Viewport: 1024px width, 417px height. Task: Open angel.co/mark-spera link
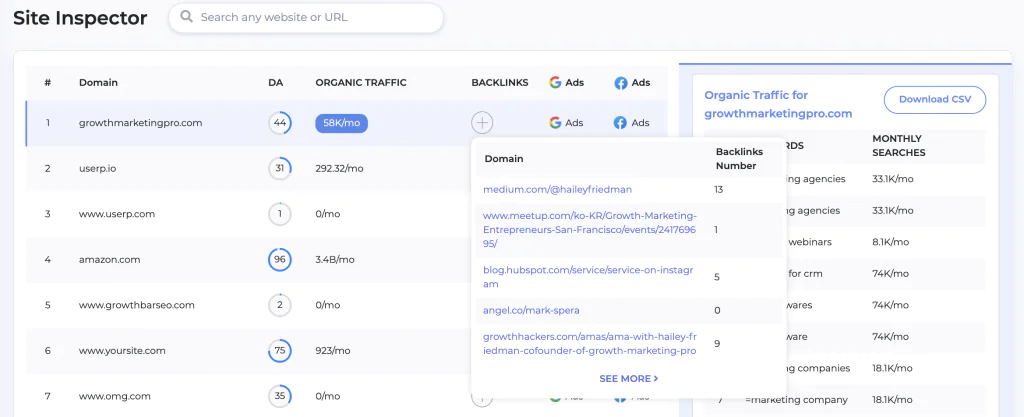(x=531, y=310)
